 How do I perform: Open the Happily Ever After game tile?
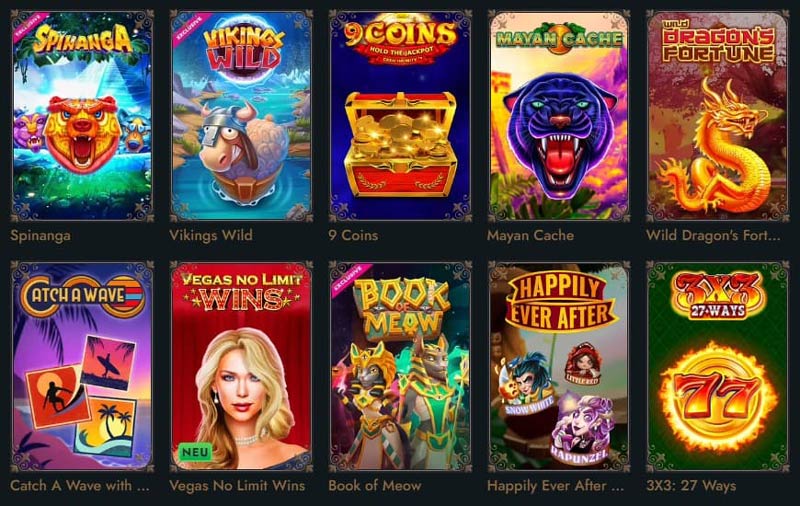click(559, 366)
